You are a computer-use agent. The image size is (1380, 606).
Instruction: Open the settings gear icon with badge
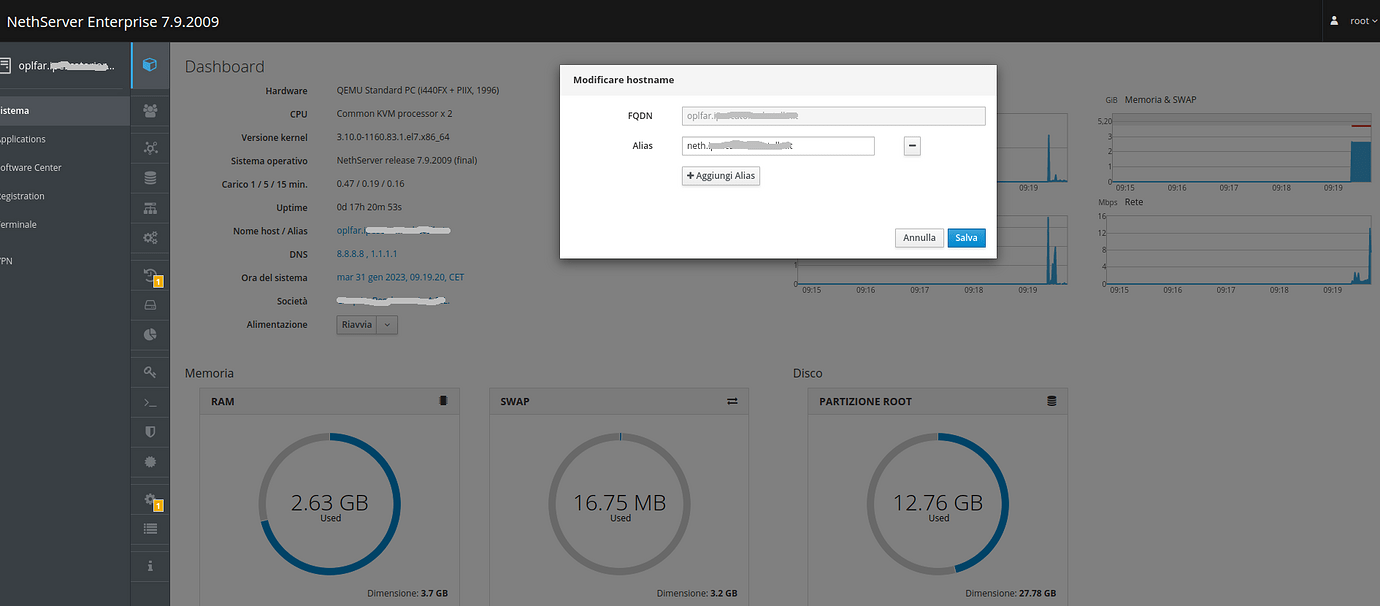[151, 500]
